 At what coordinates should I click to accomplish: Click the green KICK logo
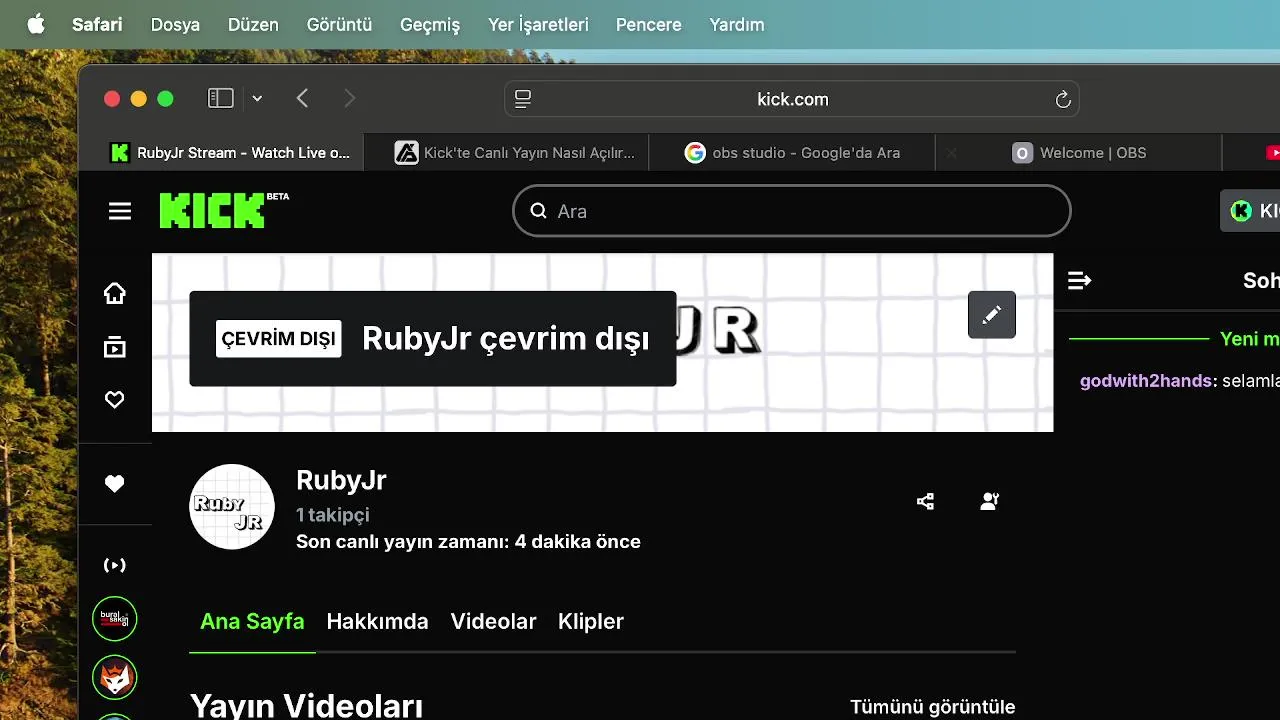click(212, 210)
